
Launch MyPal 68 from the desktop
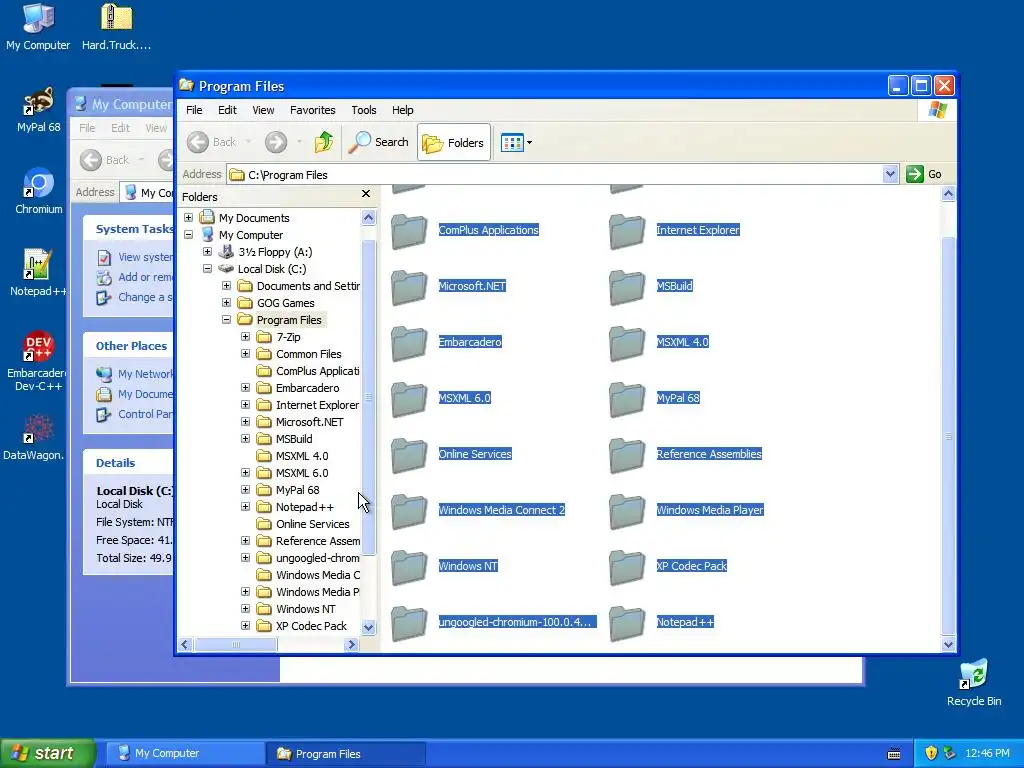pyautogui.click(x=38, y=110)
